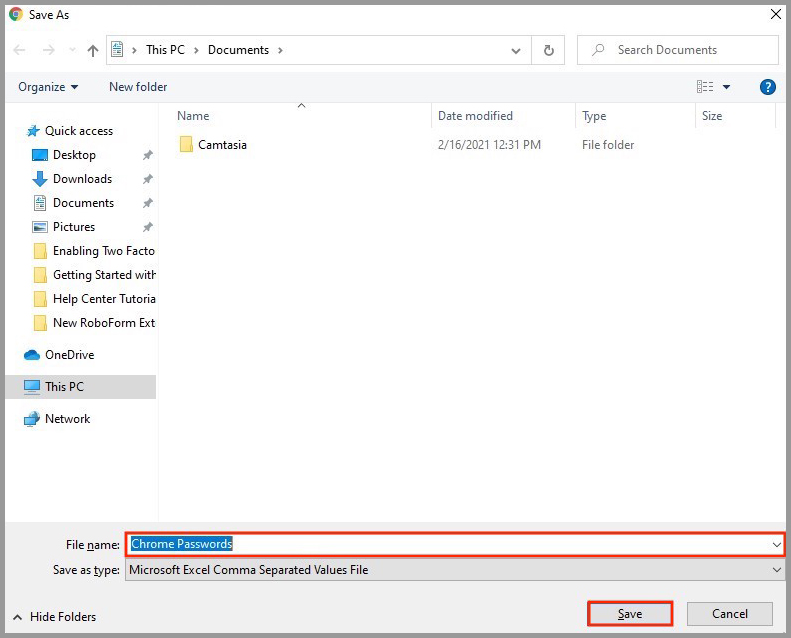Image resolution: width=791 pixels, height=638 pixels.
Task: Open the Organize menu
Action: click(x=48, y=87)
